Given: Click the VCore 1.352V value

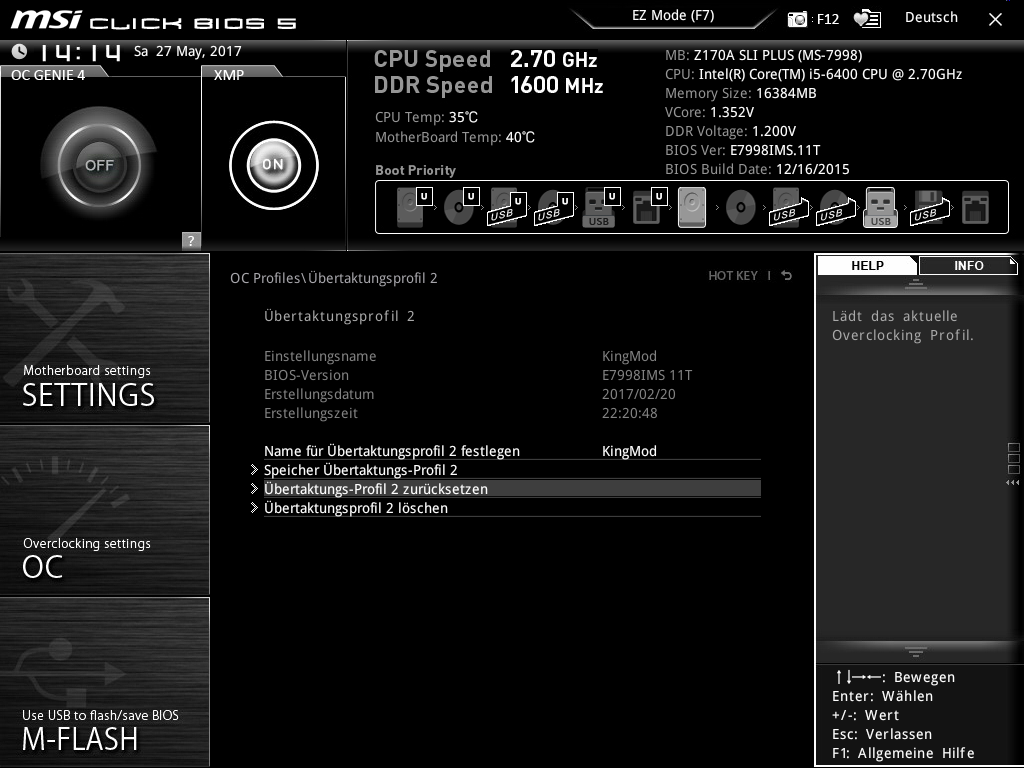Looking at the screenshot, I should click(709, 112).
